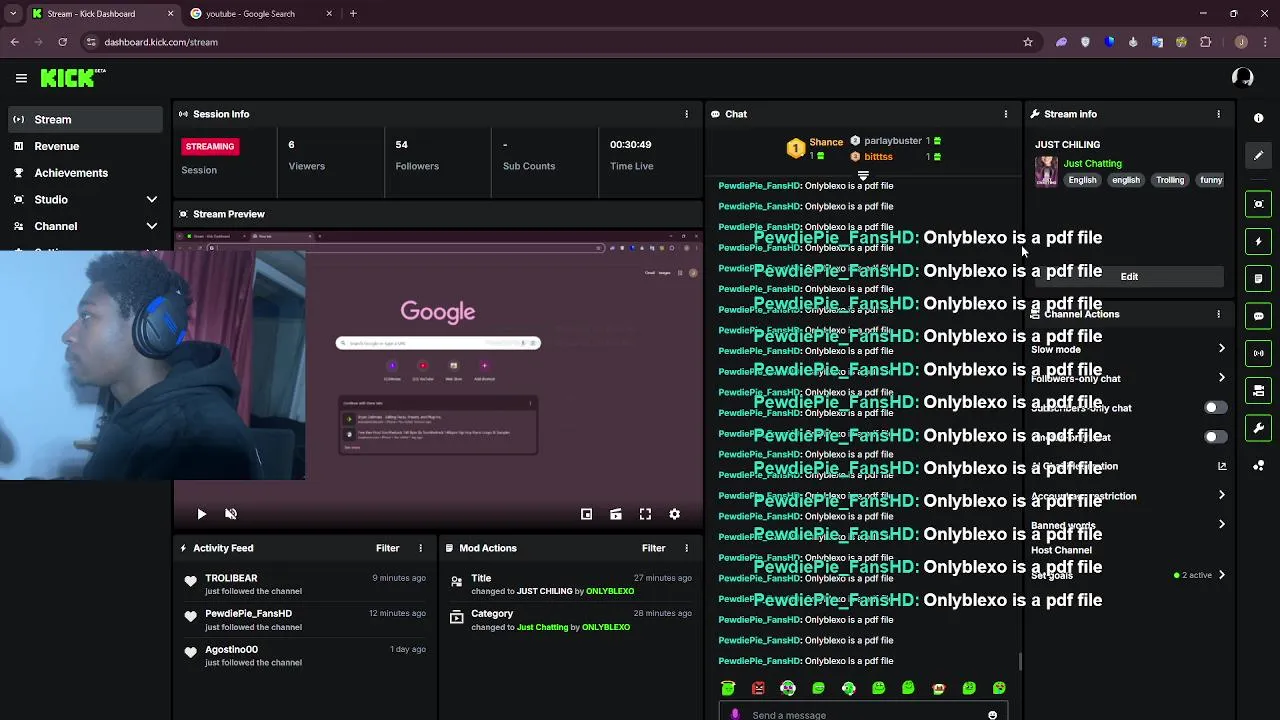Open Chat panel three-dot options
1280x720 pixels.
1005,114
